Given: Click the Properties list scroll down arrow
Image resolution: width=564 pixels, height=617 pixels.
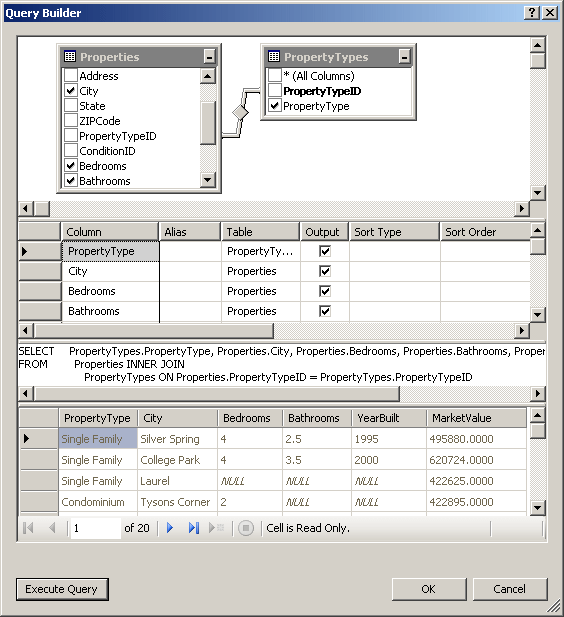Looking at the screenshot, I should coord(207,180).
